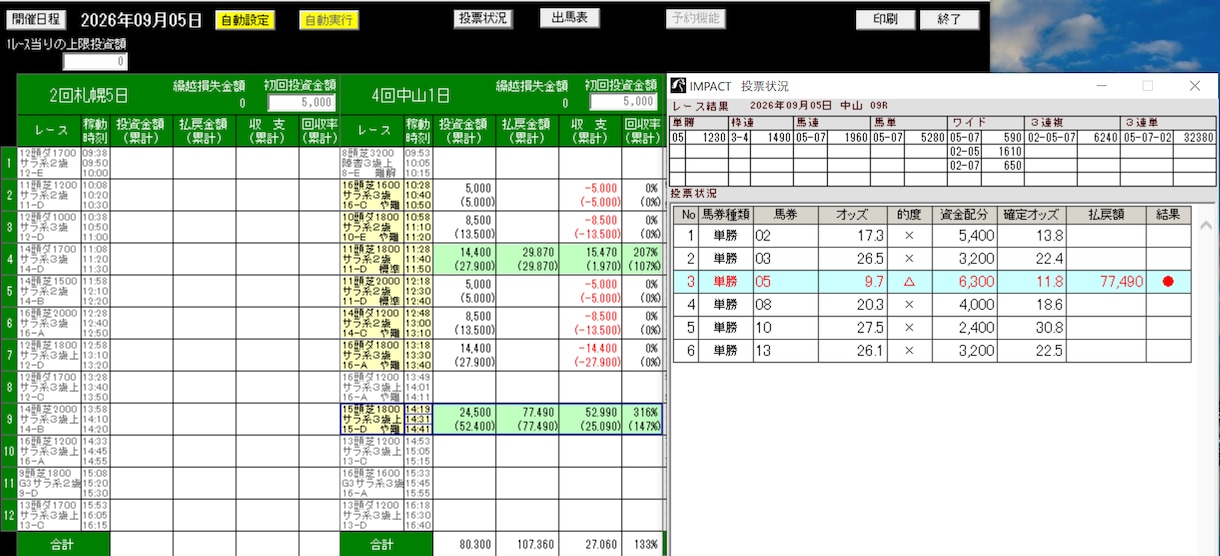Image resolution: width=1220 pixels, height=556 pixels.
Task: Click the 札幌 initial investment amount field
Action: tap(301, 102)
